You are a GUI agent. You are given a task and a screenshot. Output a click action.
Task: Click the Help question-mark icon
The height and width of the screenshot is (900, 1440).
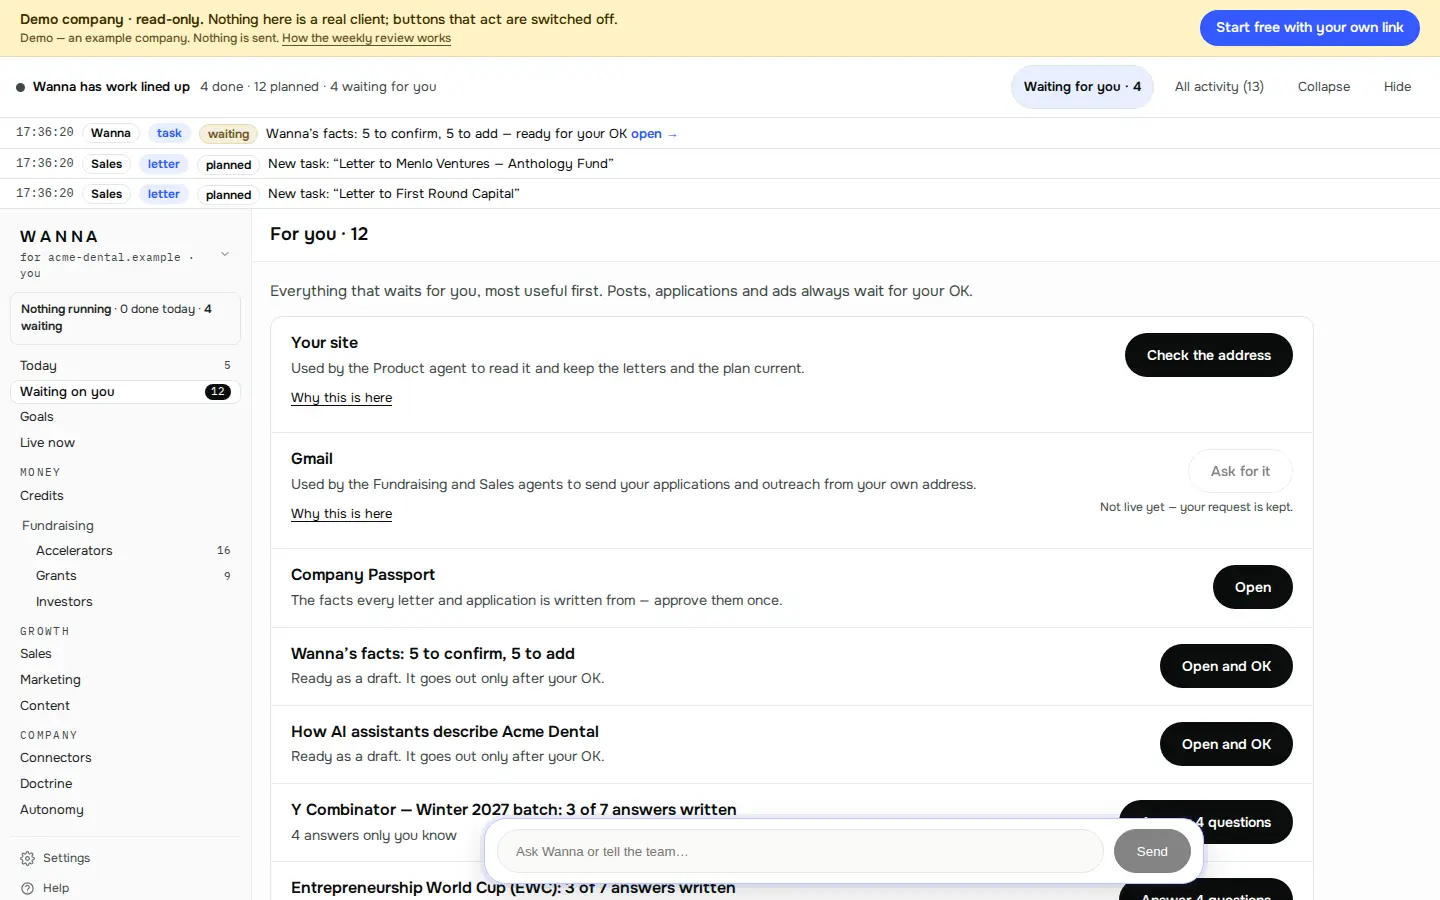tap(28, 888)
